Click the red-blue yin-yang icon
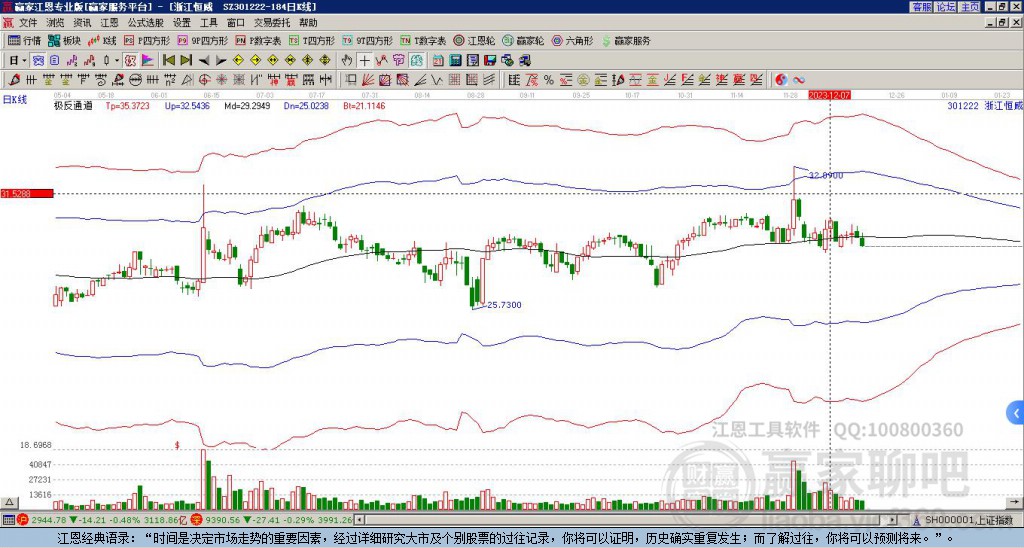The image size is (1024, 548). click(x=781, y=80)
